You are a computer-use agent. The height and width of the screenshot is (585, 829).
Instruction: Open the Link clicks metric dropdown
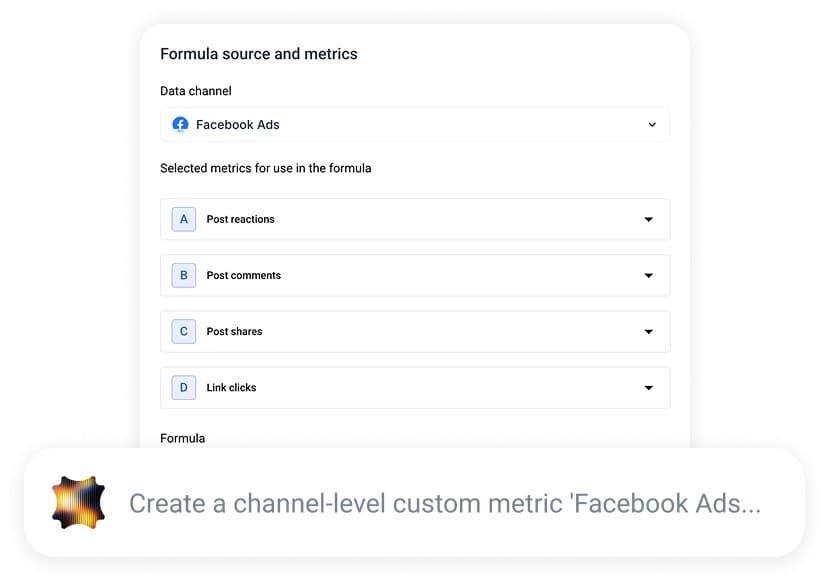(415, 387)
